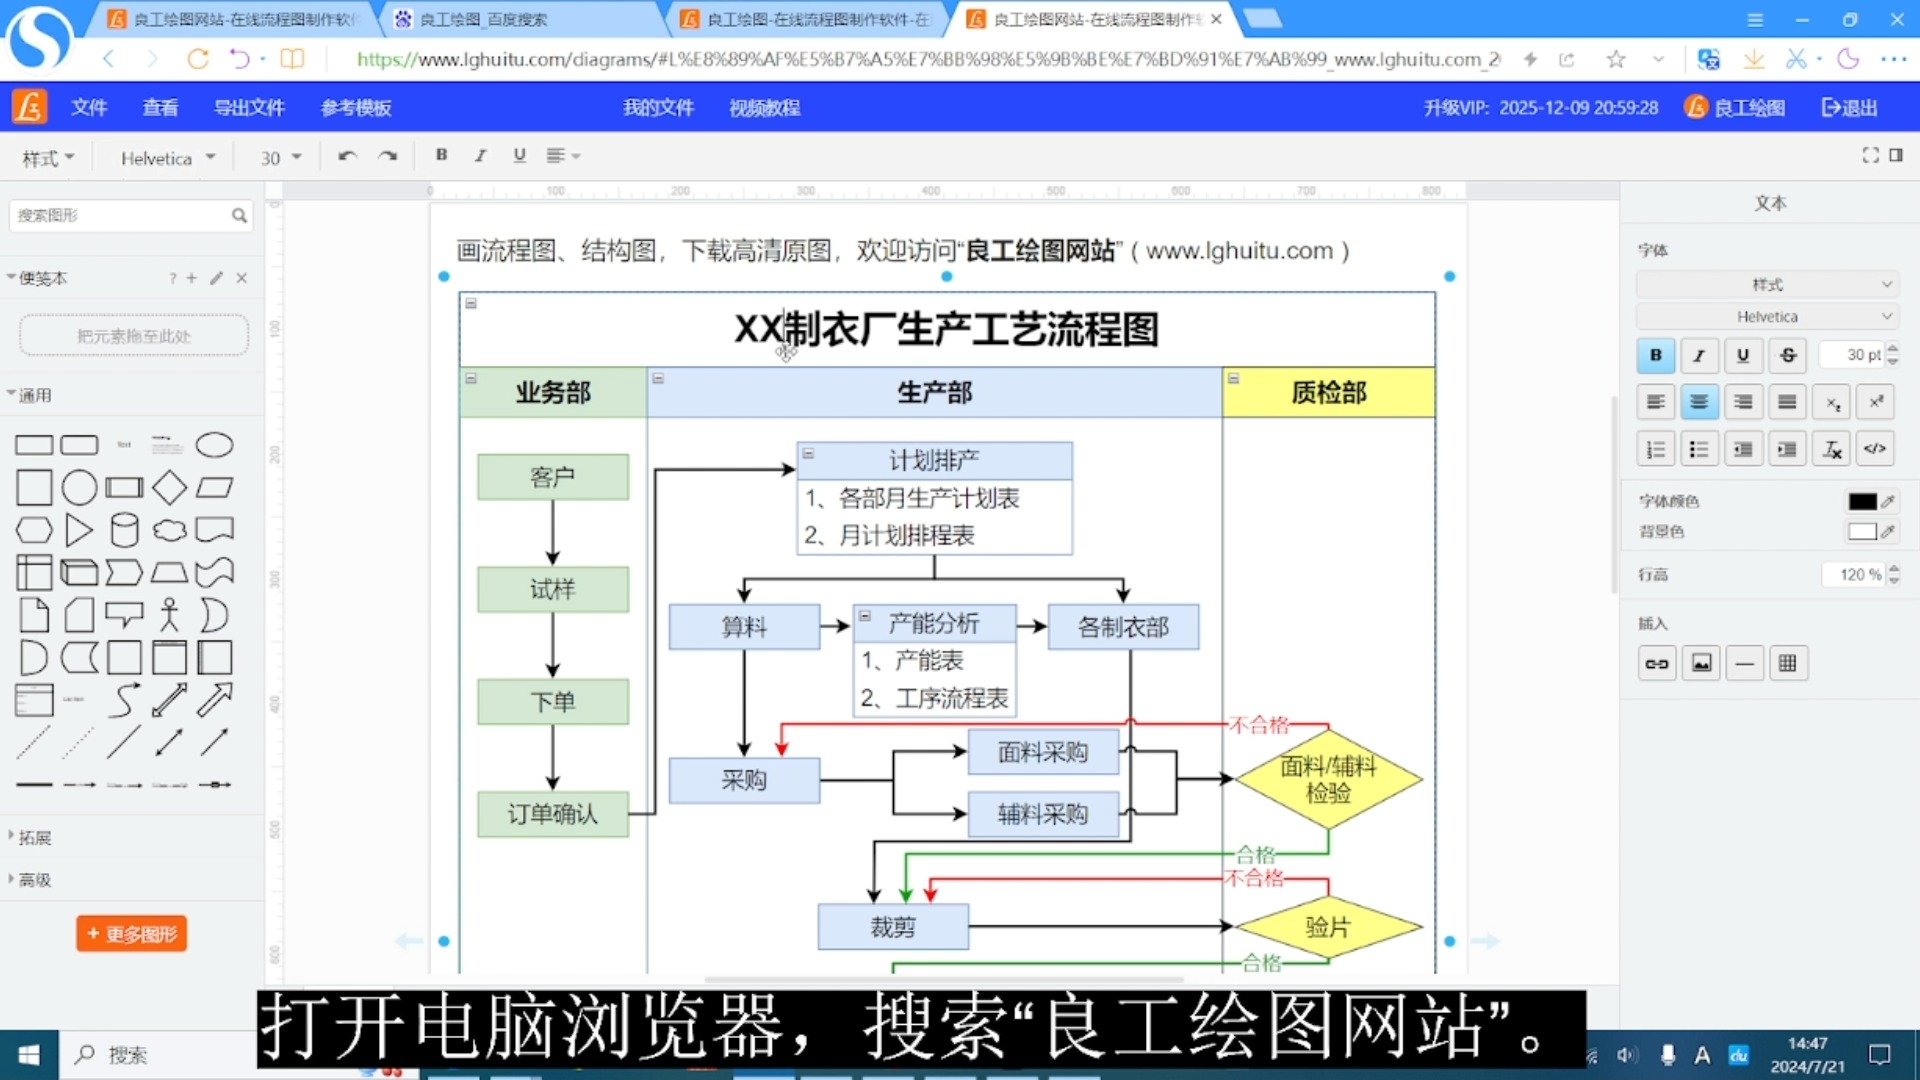The width and height of the screenshot is (1920, 1080).
Task: Choose the cylinder shape in the palette
Action: pos(124,530)
